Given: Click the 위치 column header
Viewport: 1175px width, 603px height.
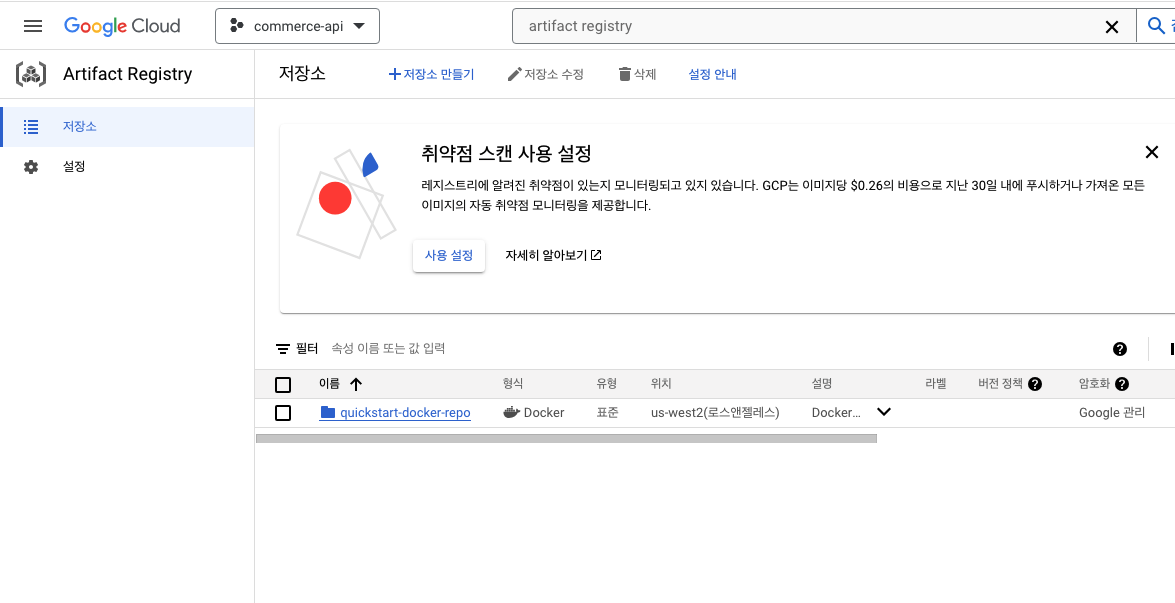Looking at the screenshot, I should coord(661,384).
